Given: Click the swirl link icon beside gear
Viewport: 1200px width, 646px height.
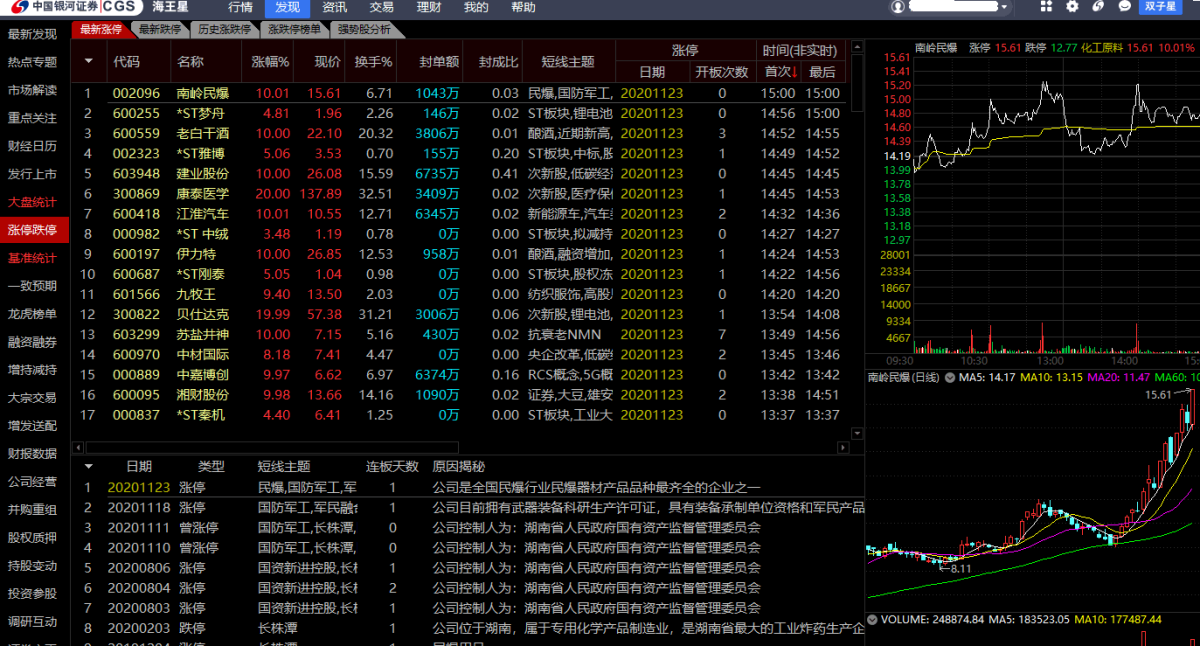Looking at the screenshot, I should pos(1098,6).
